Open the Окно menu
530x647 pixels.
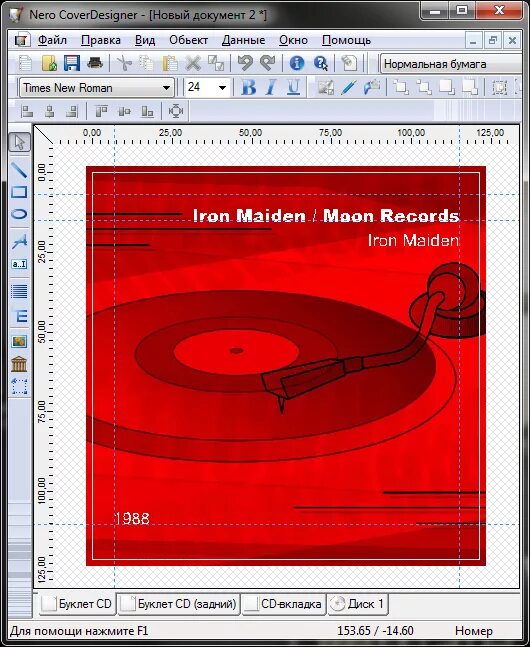293,40
